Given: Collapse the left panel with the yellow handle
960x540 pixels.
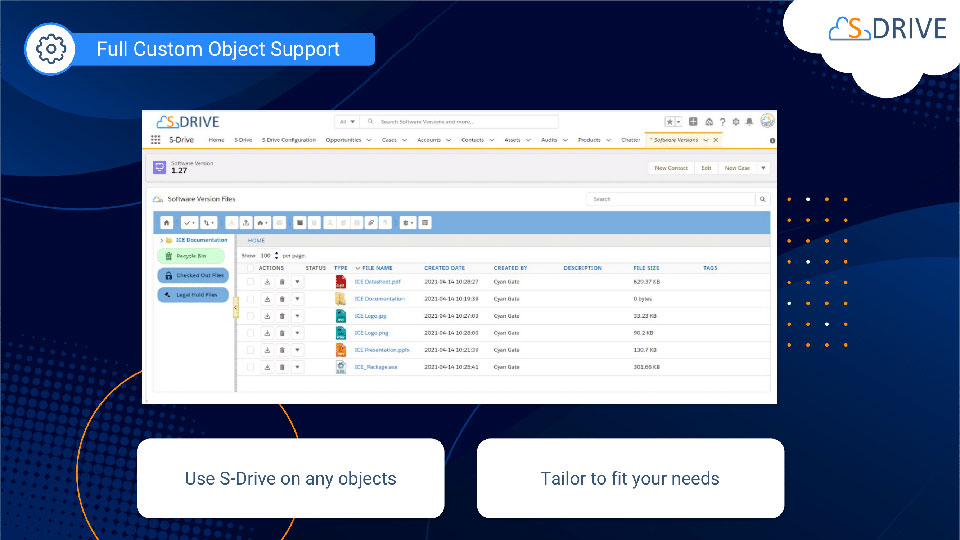Looking at the screenshot, I should coord(236,308).
